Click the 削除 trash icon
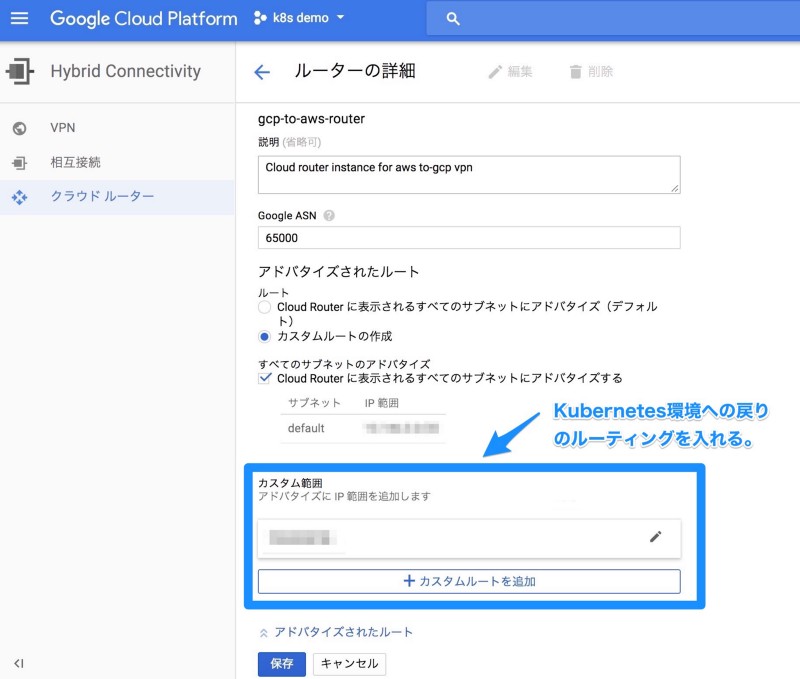 [576, 72]
